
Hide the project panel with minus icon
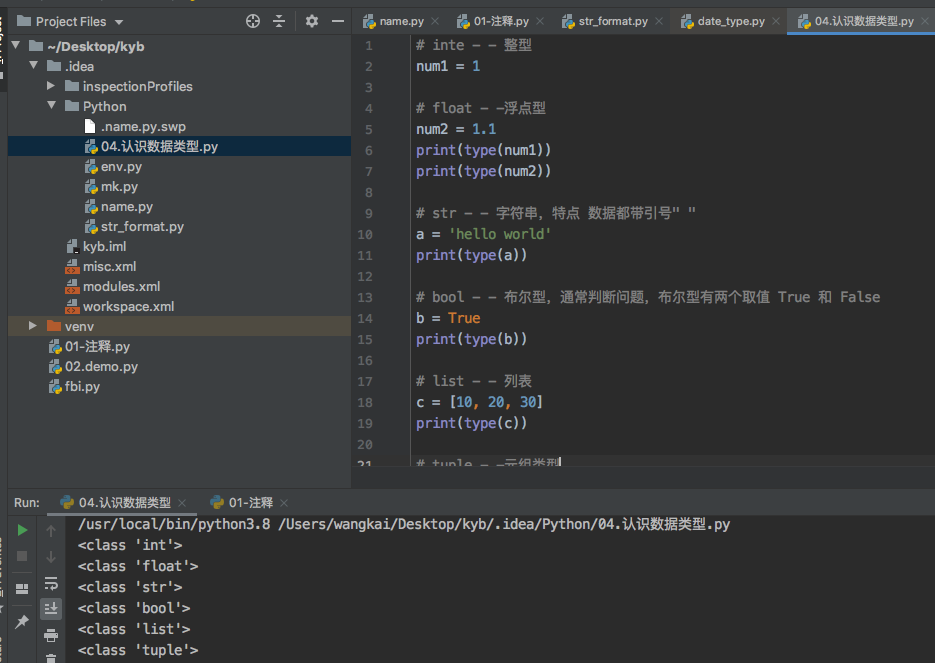pyautogui.click(x=338, y=21)
